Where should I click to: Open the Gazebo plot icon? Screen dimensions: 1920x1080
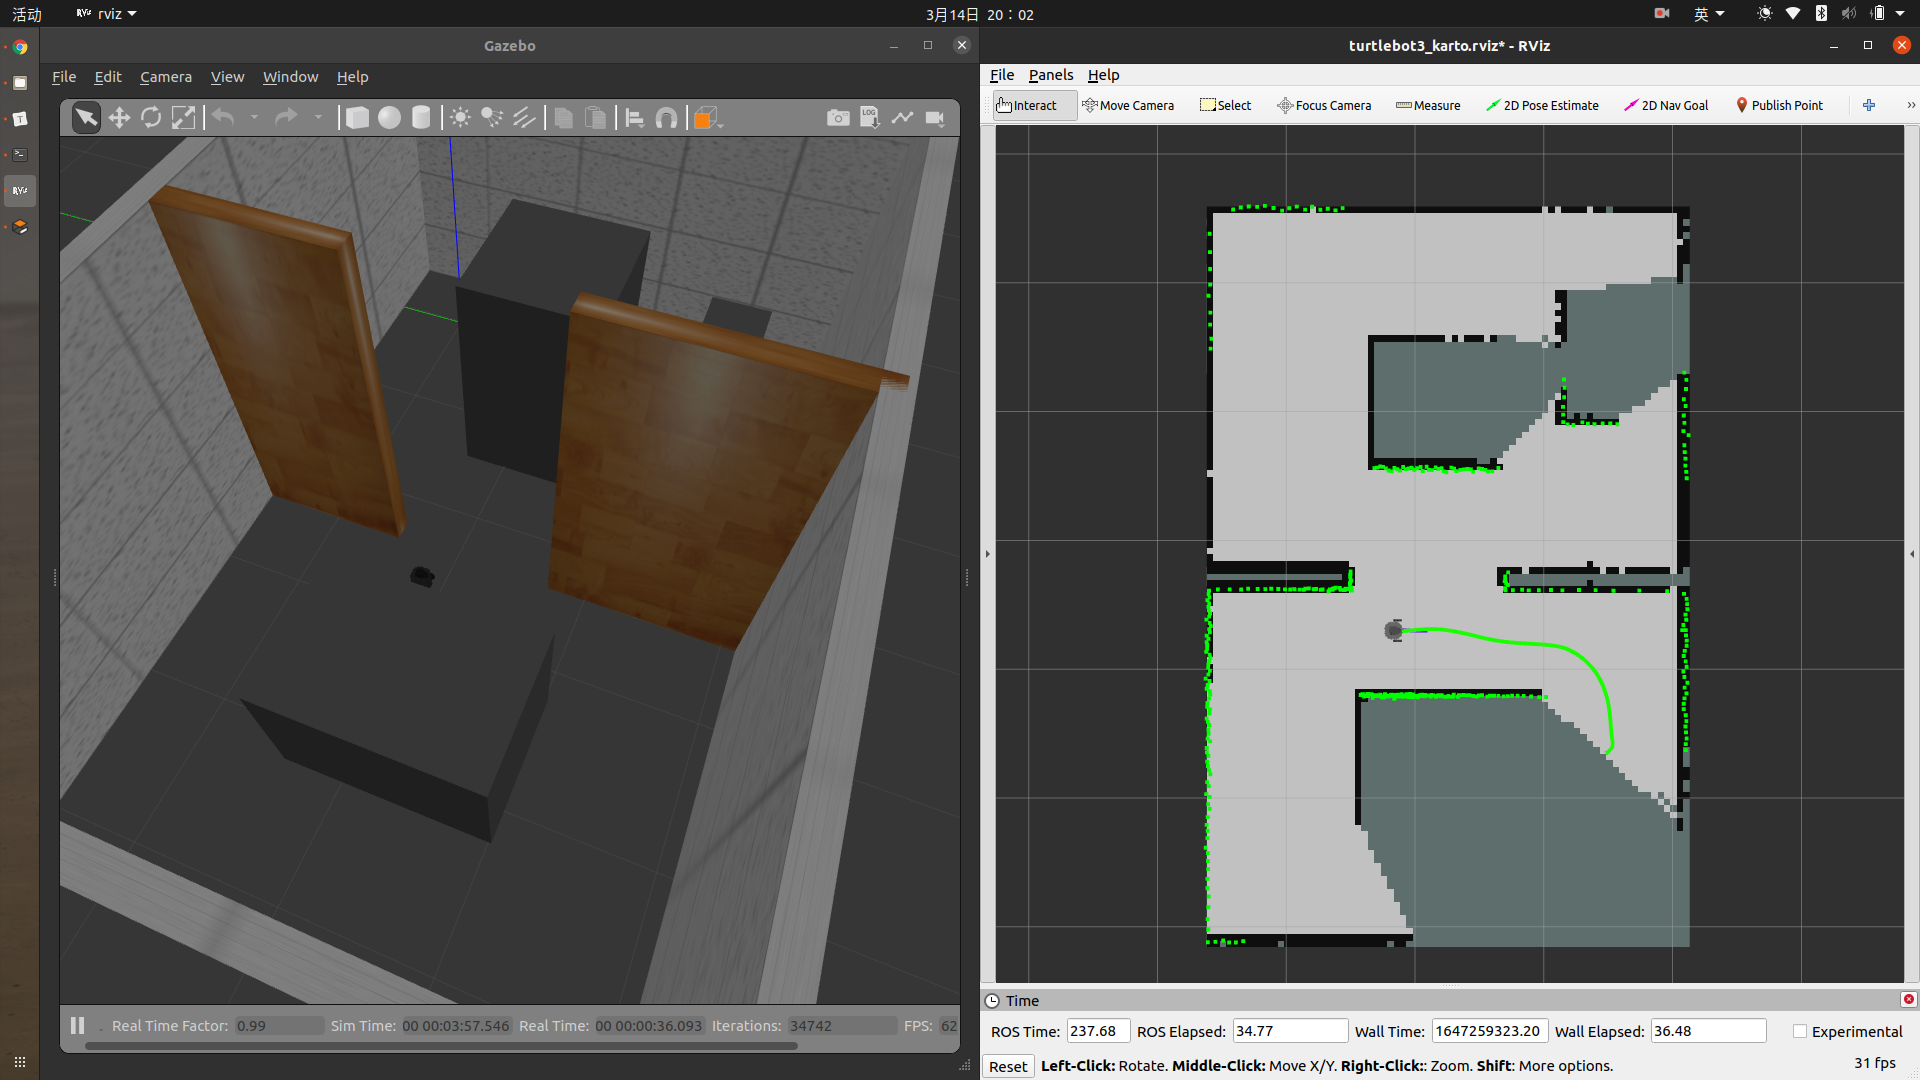click(902, 118)
